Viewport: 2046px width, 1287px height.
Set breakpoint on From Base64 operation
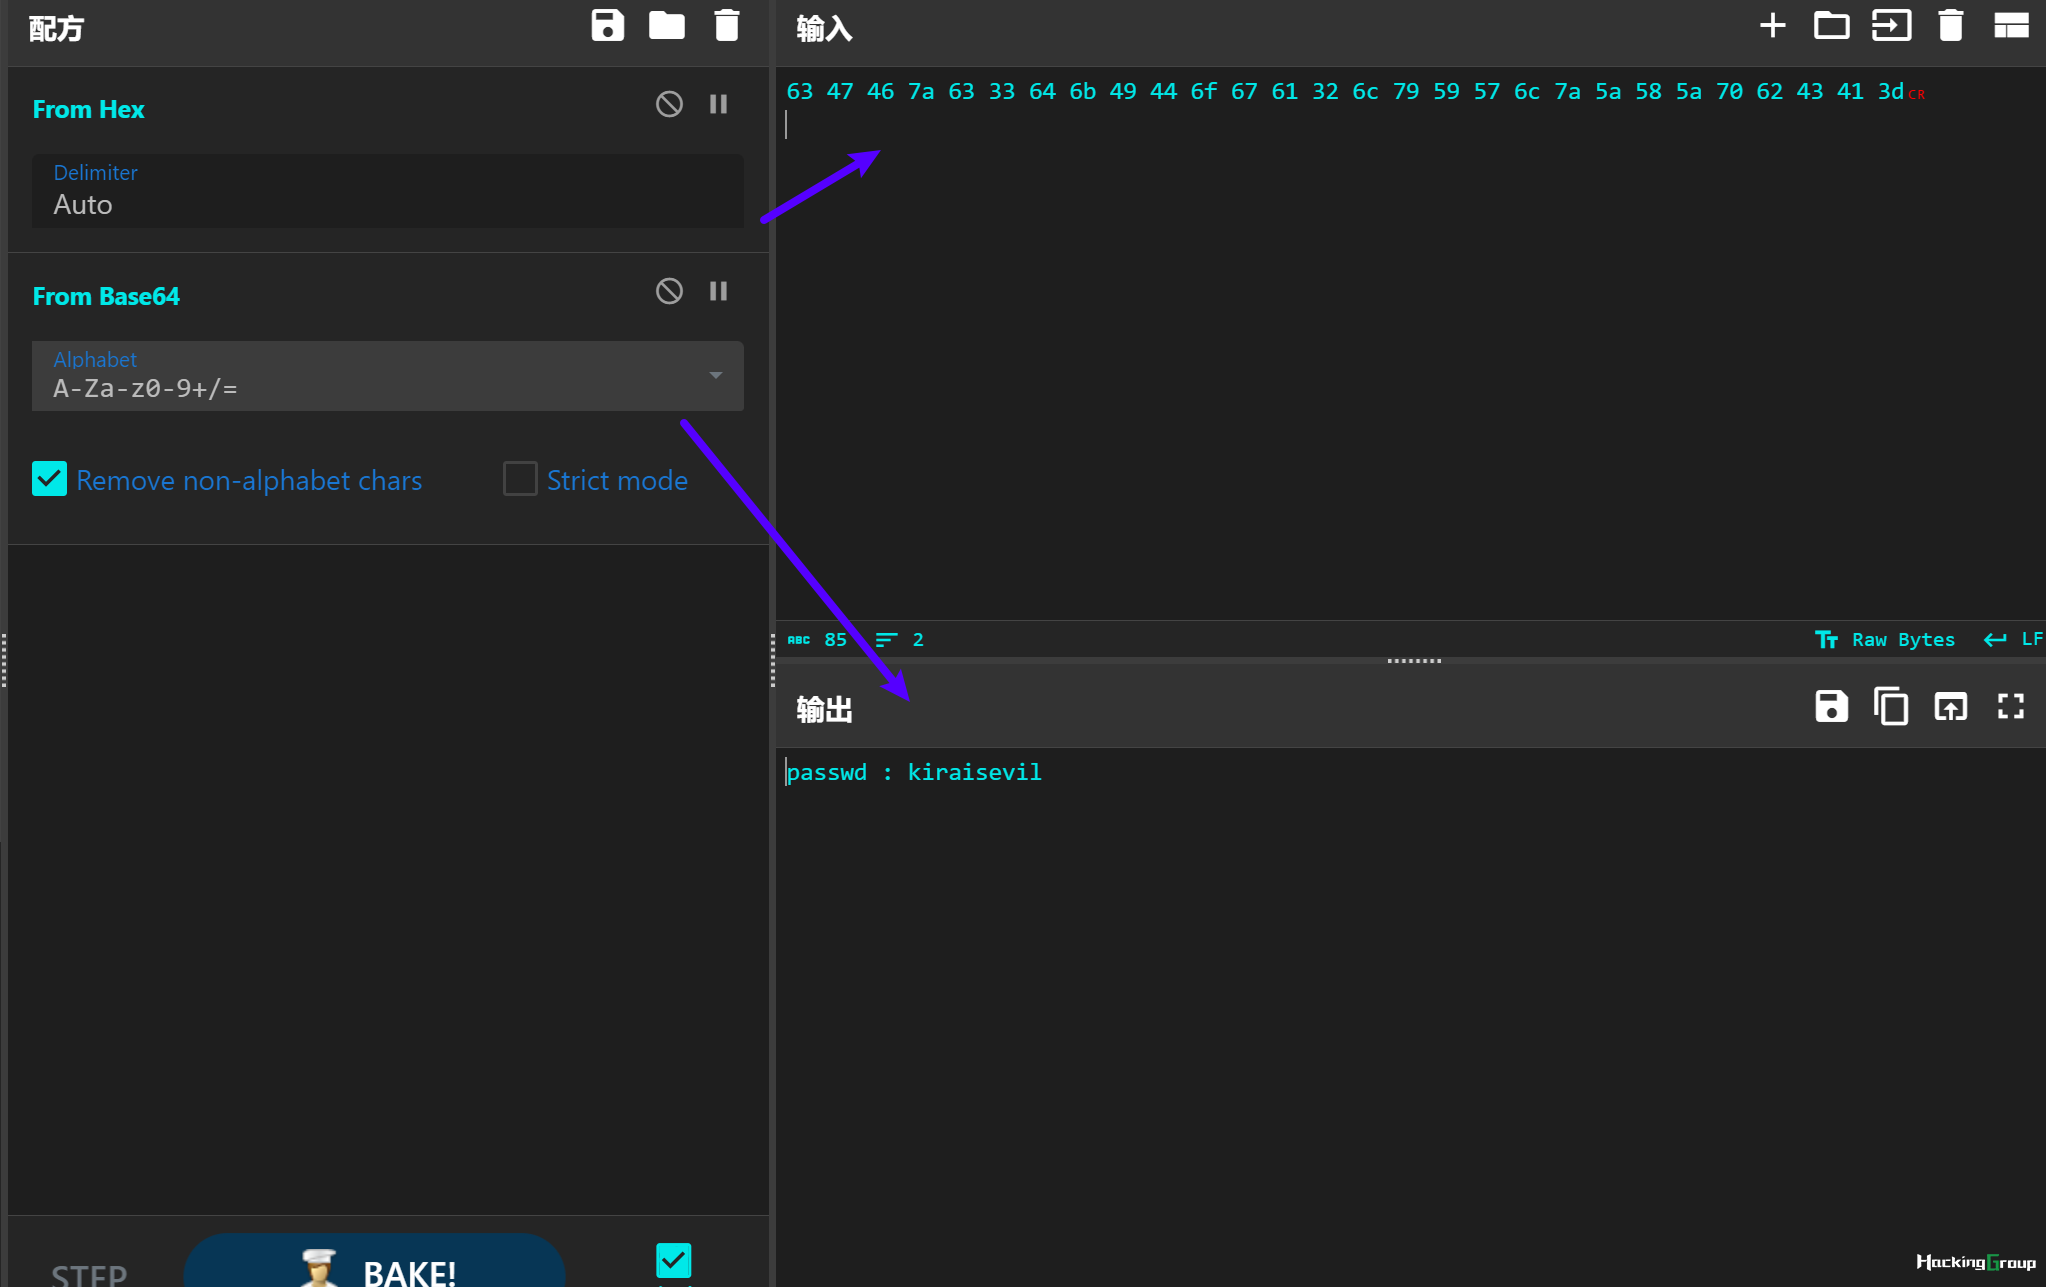click(718, 291)
